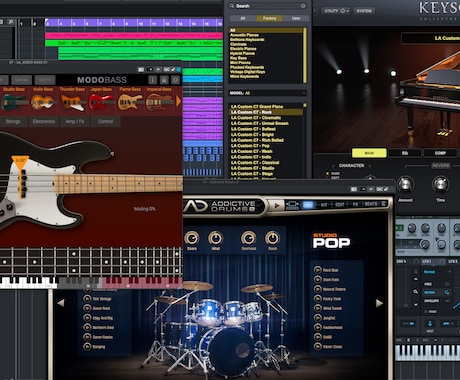The height and width of the screenshot is (380, 460).
Task: Open the FX page in Addictive Drums
Action: tap(355, 205)
